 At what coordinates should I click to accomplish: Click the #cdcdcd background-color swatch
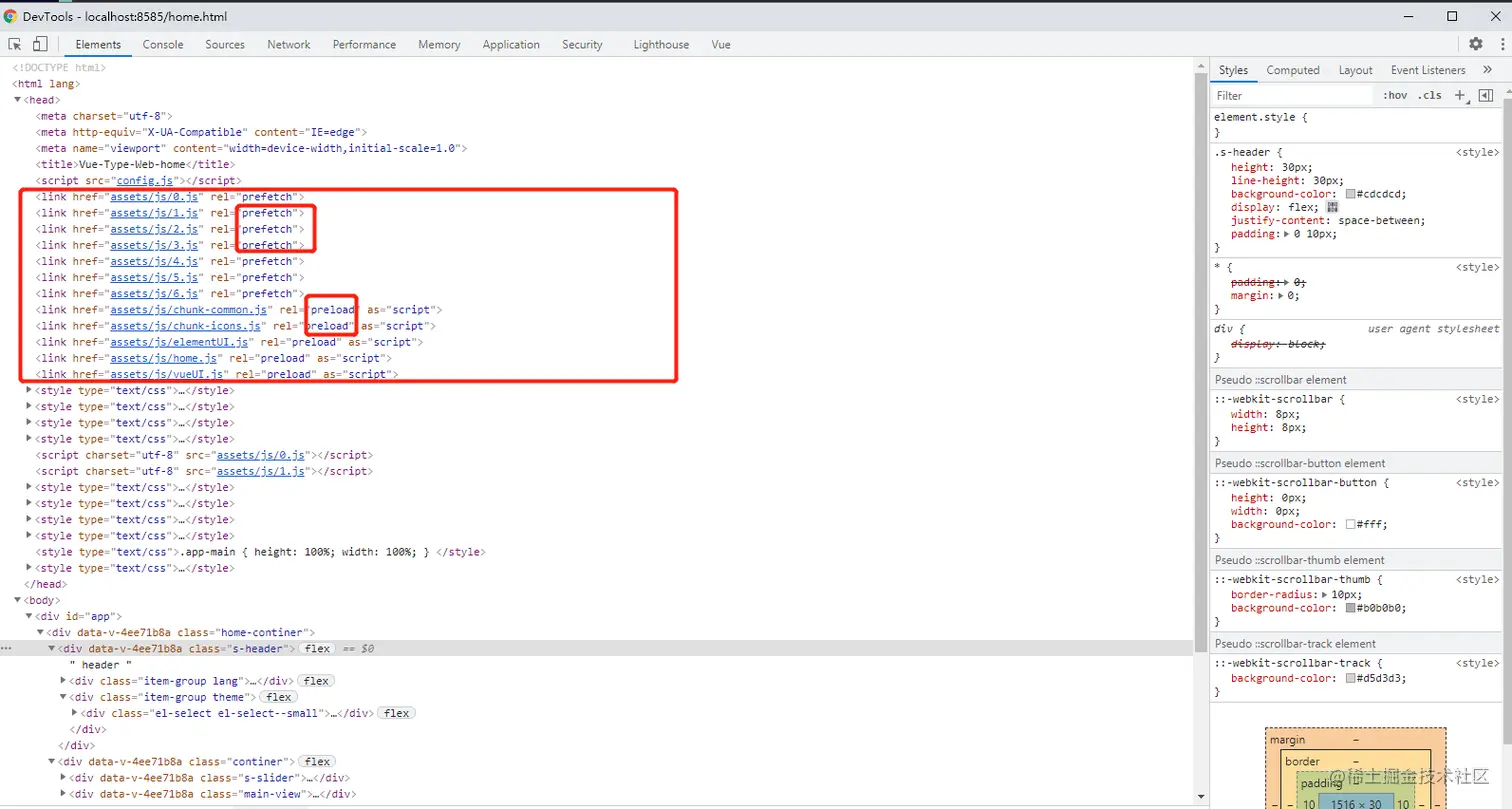pos(1351,194)
